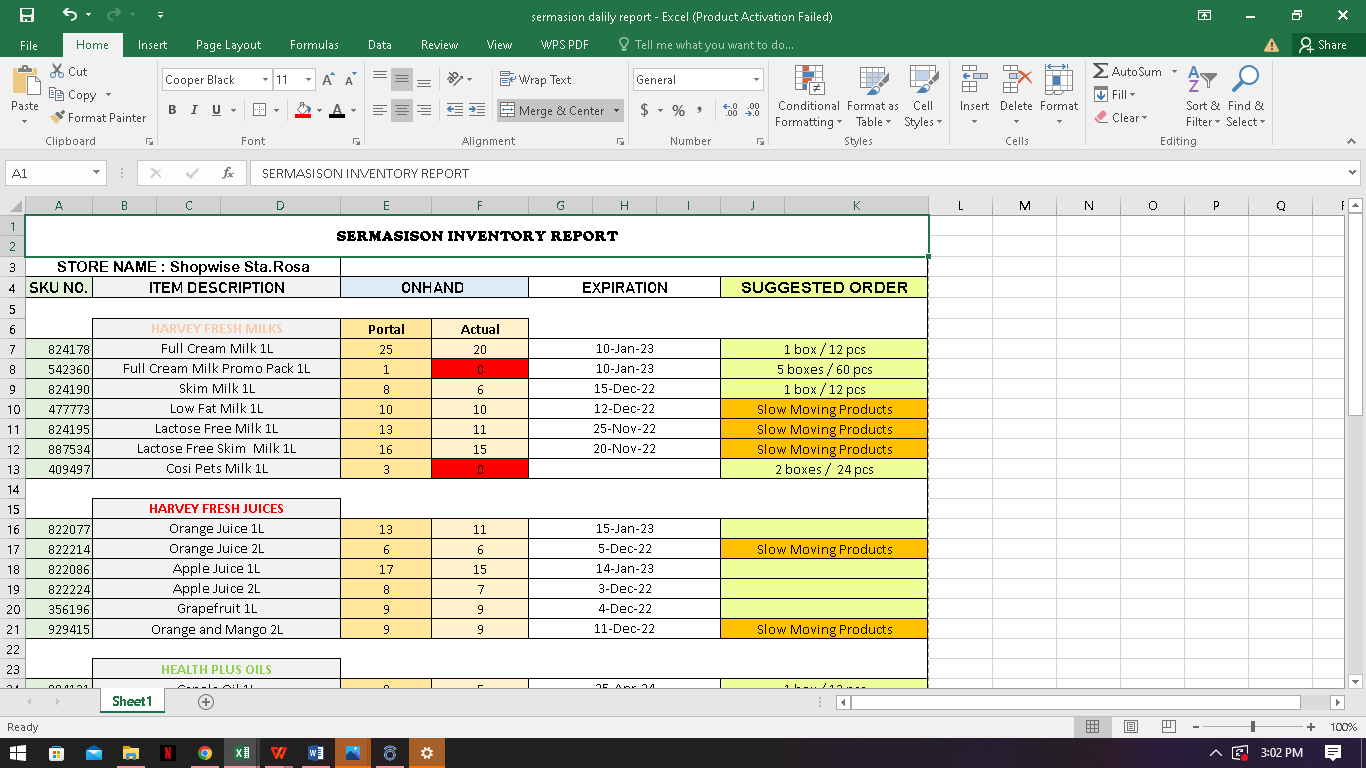The height and width of the screenshot is (768, 1366).
Task: Toggle Wrap Text for the cell
Action: tap(535, 80)
